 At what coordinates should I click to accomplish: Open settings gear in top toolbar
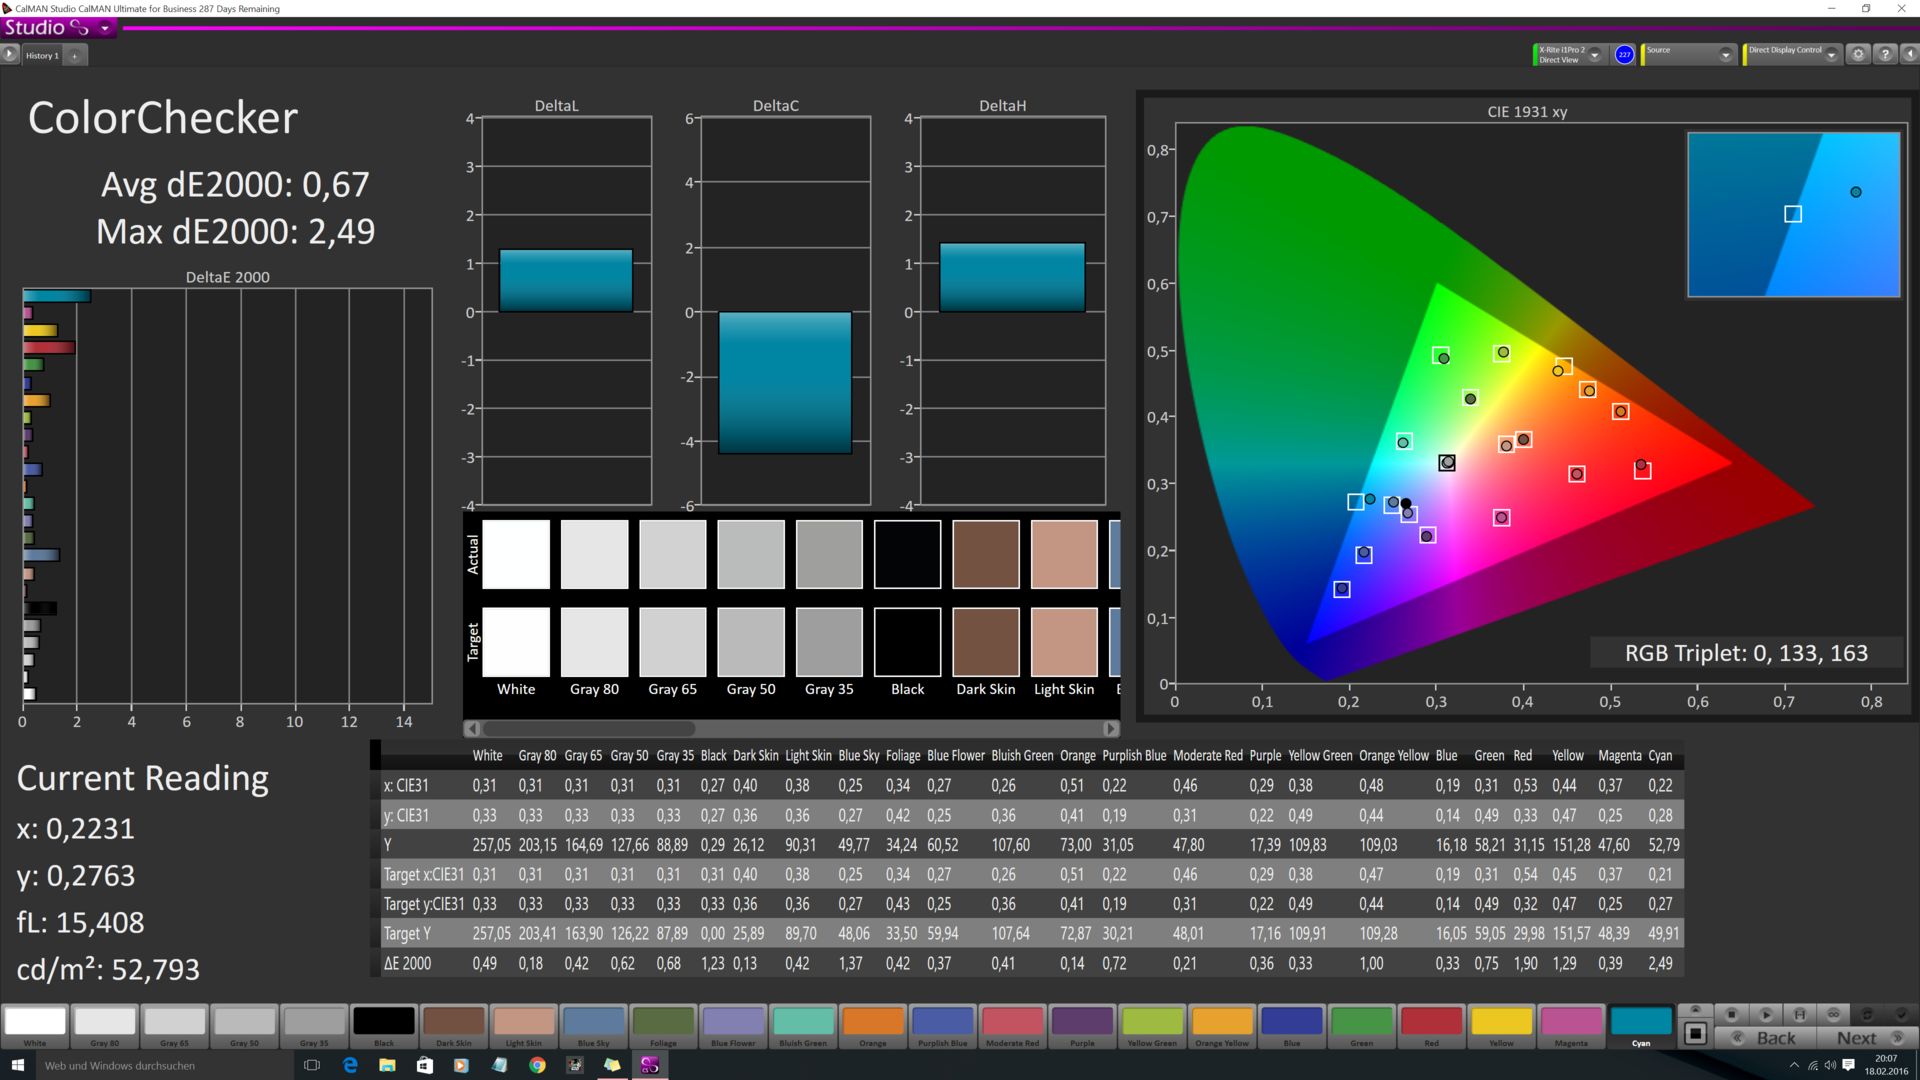(x=1858, y=55)
